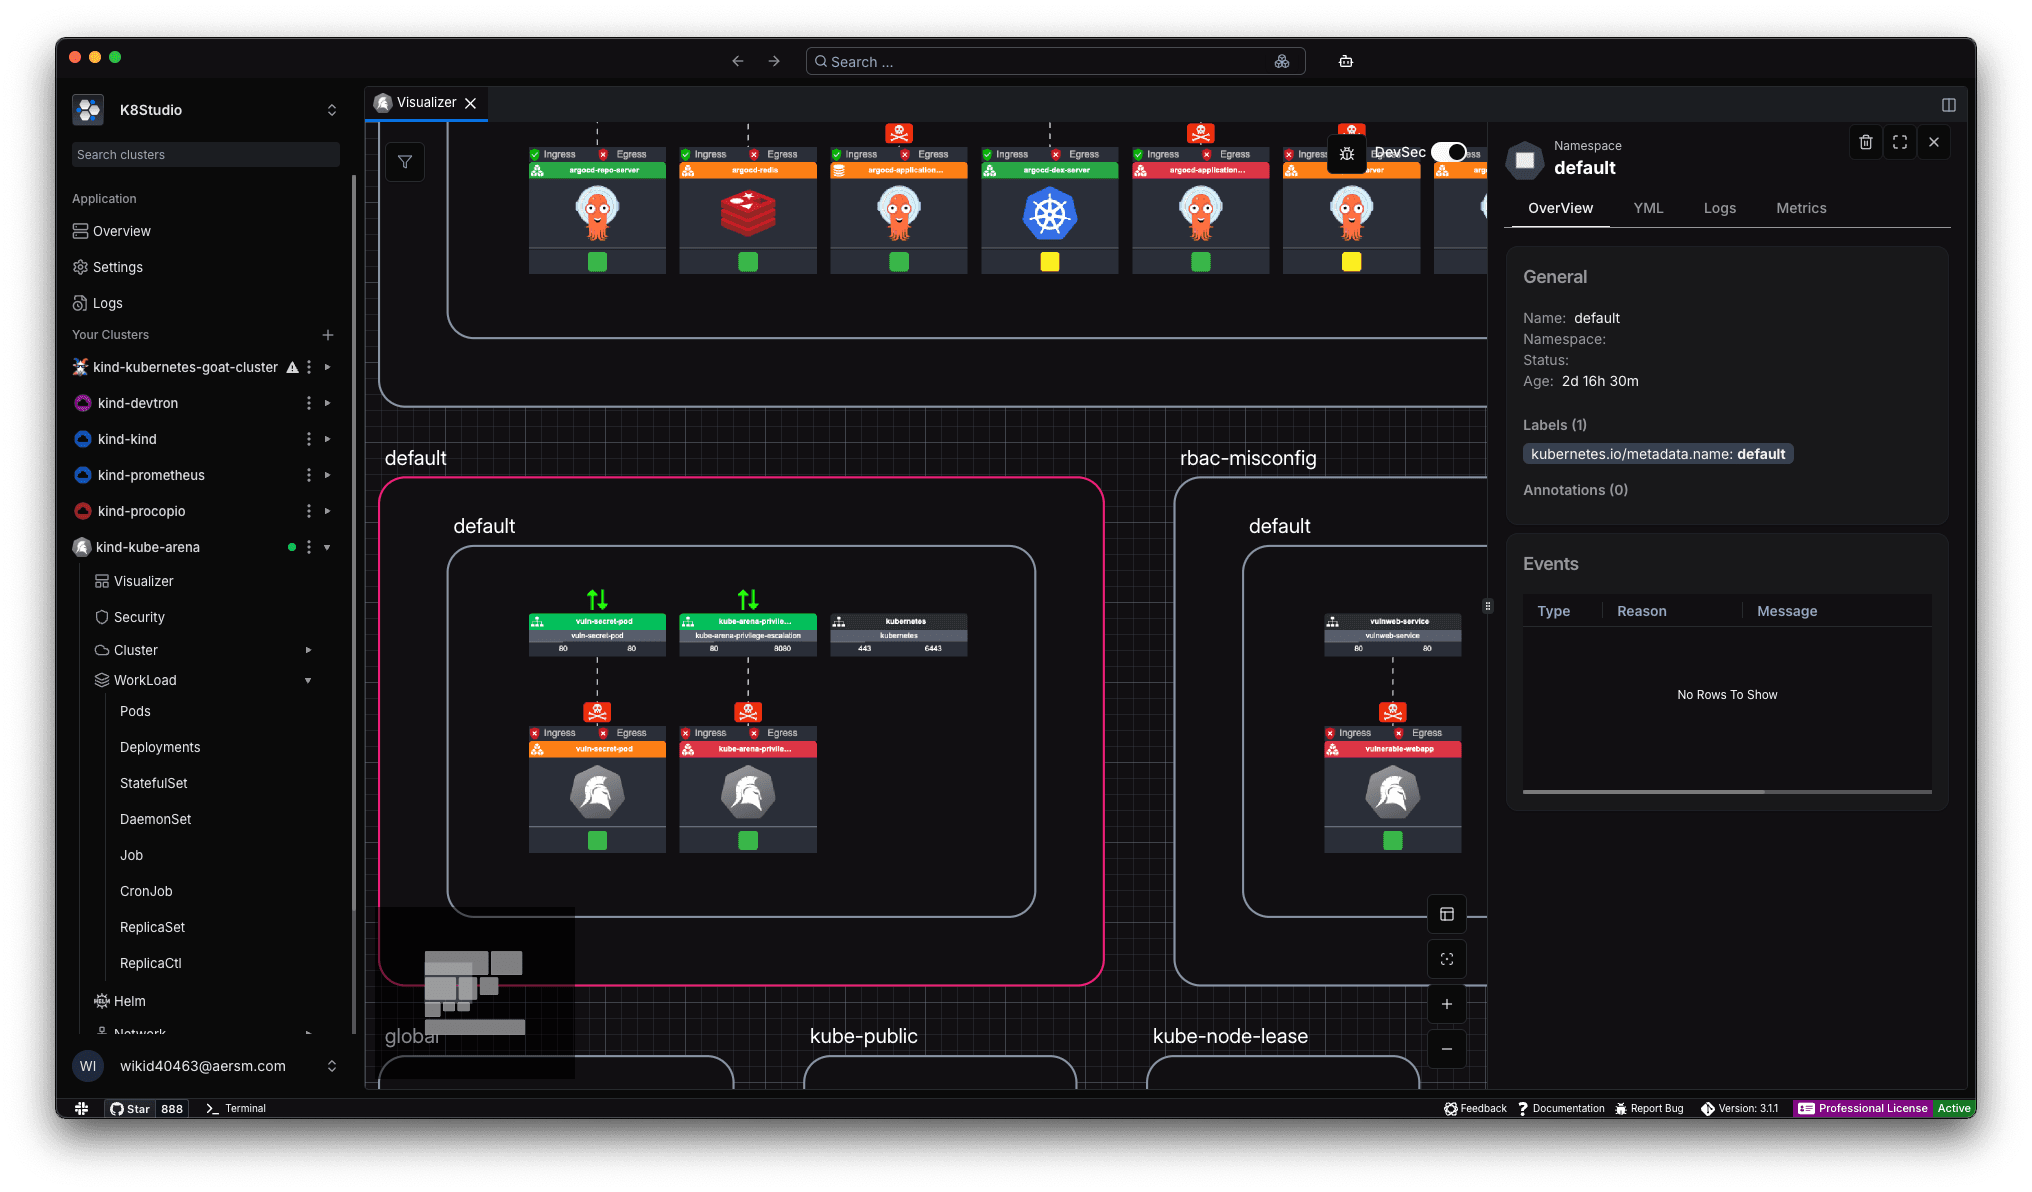This screenshot has height=1192, width=2032.
Task: Click the Feedback link in status bar
Action: click(1475, 1108)
